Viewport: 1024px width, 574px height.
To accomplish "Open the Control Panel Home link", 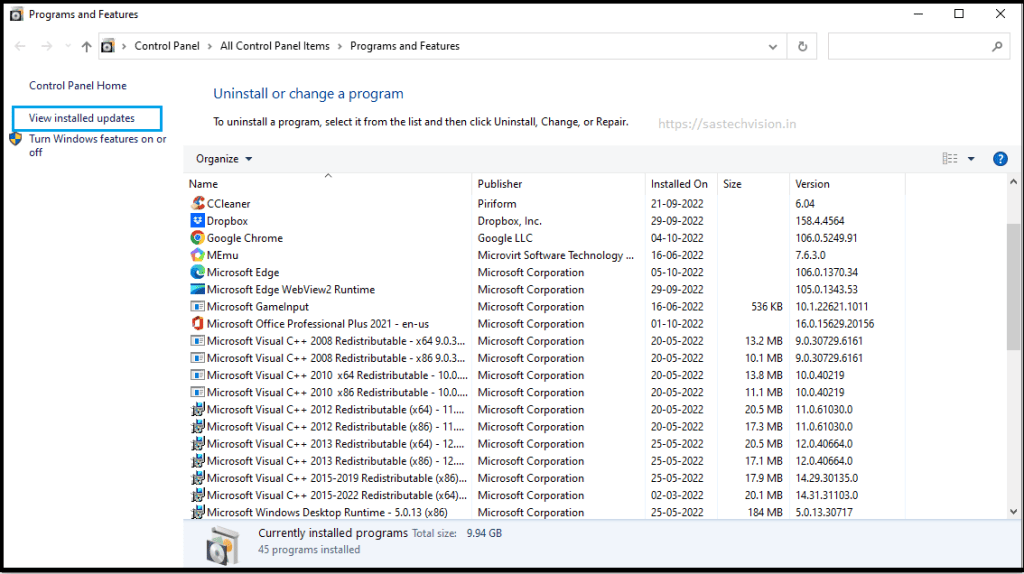I will pos(78,86).
